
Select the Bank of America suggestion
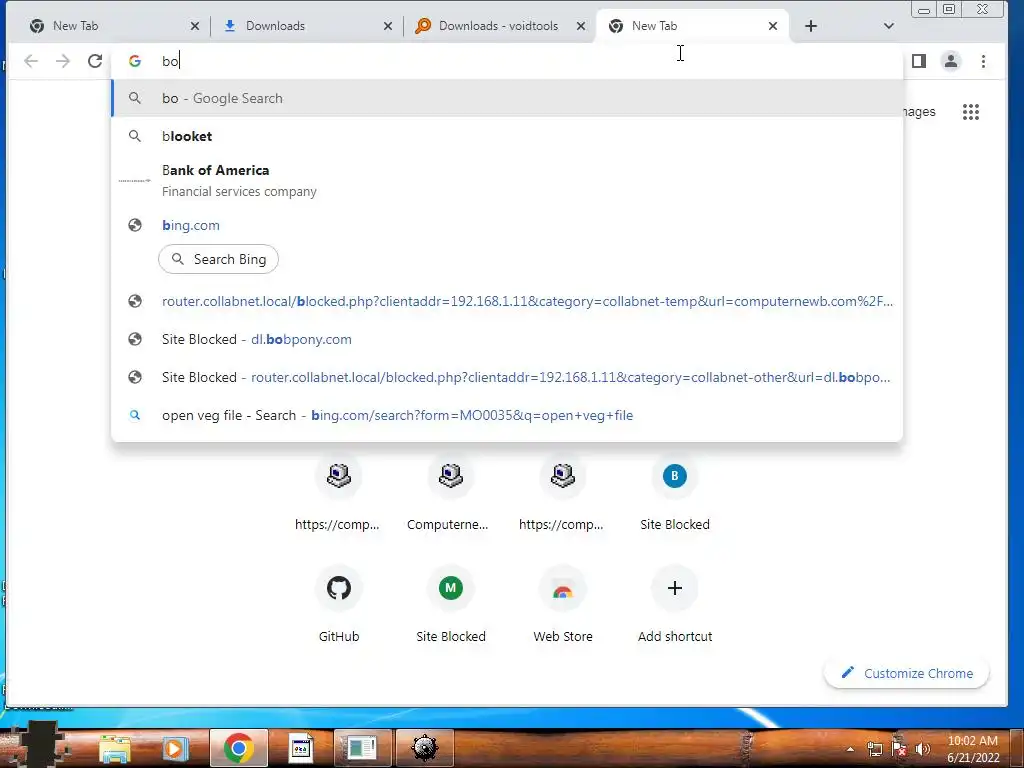coord(507,180)
